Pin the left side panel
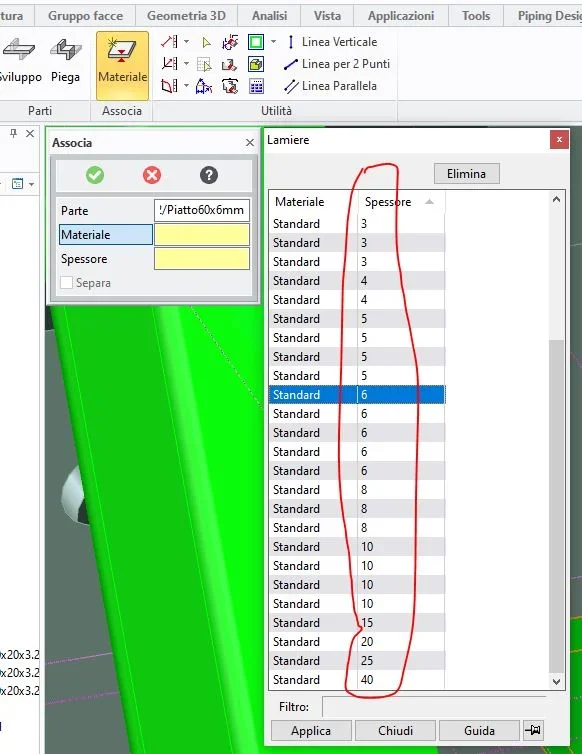 tap(13, 133)
